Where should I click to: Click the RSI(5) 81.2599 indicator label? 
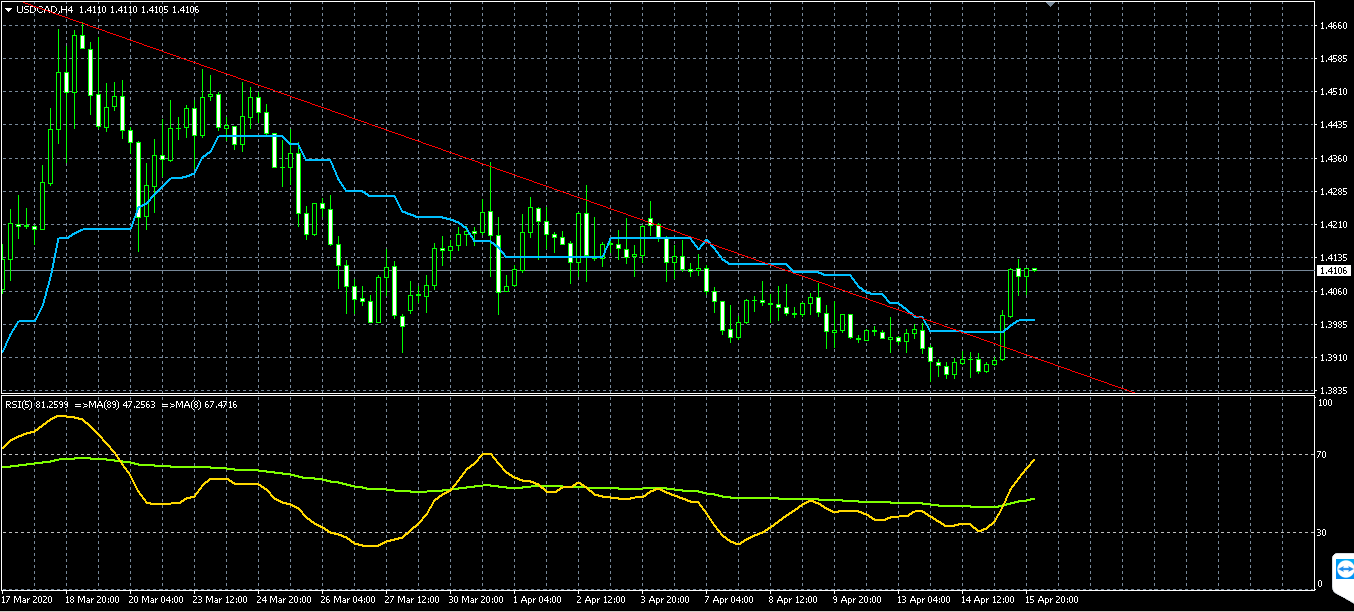38,405
